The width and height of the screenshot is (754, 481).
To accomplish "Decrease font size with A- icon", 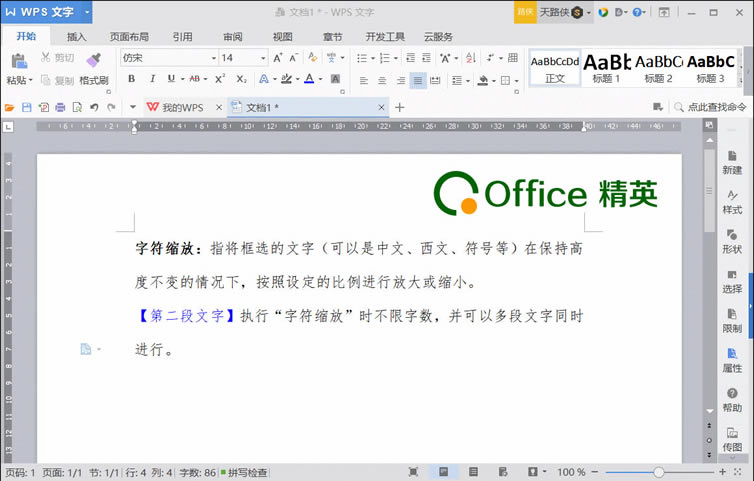I will click(294, 58).
